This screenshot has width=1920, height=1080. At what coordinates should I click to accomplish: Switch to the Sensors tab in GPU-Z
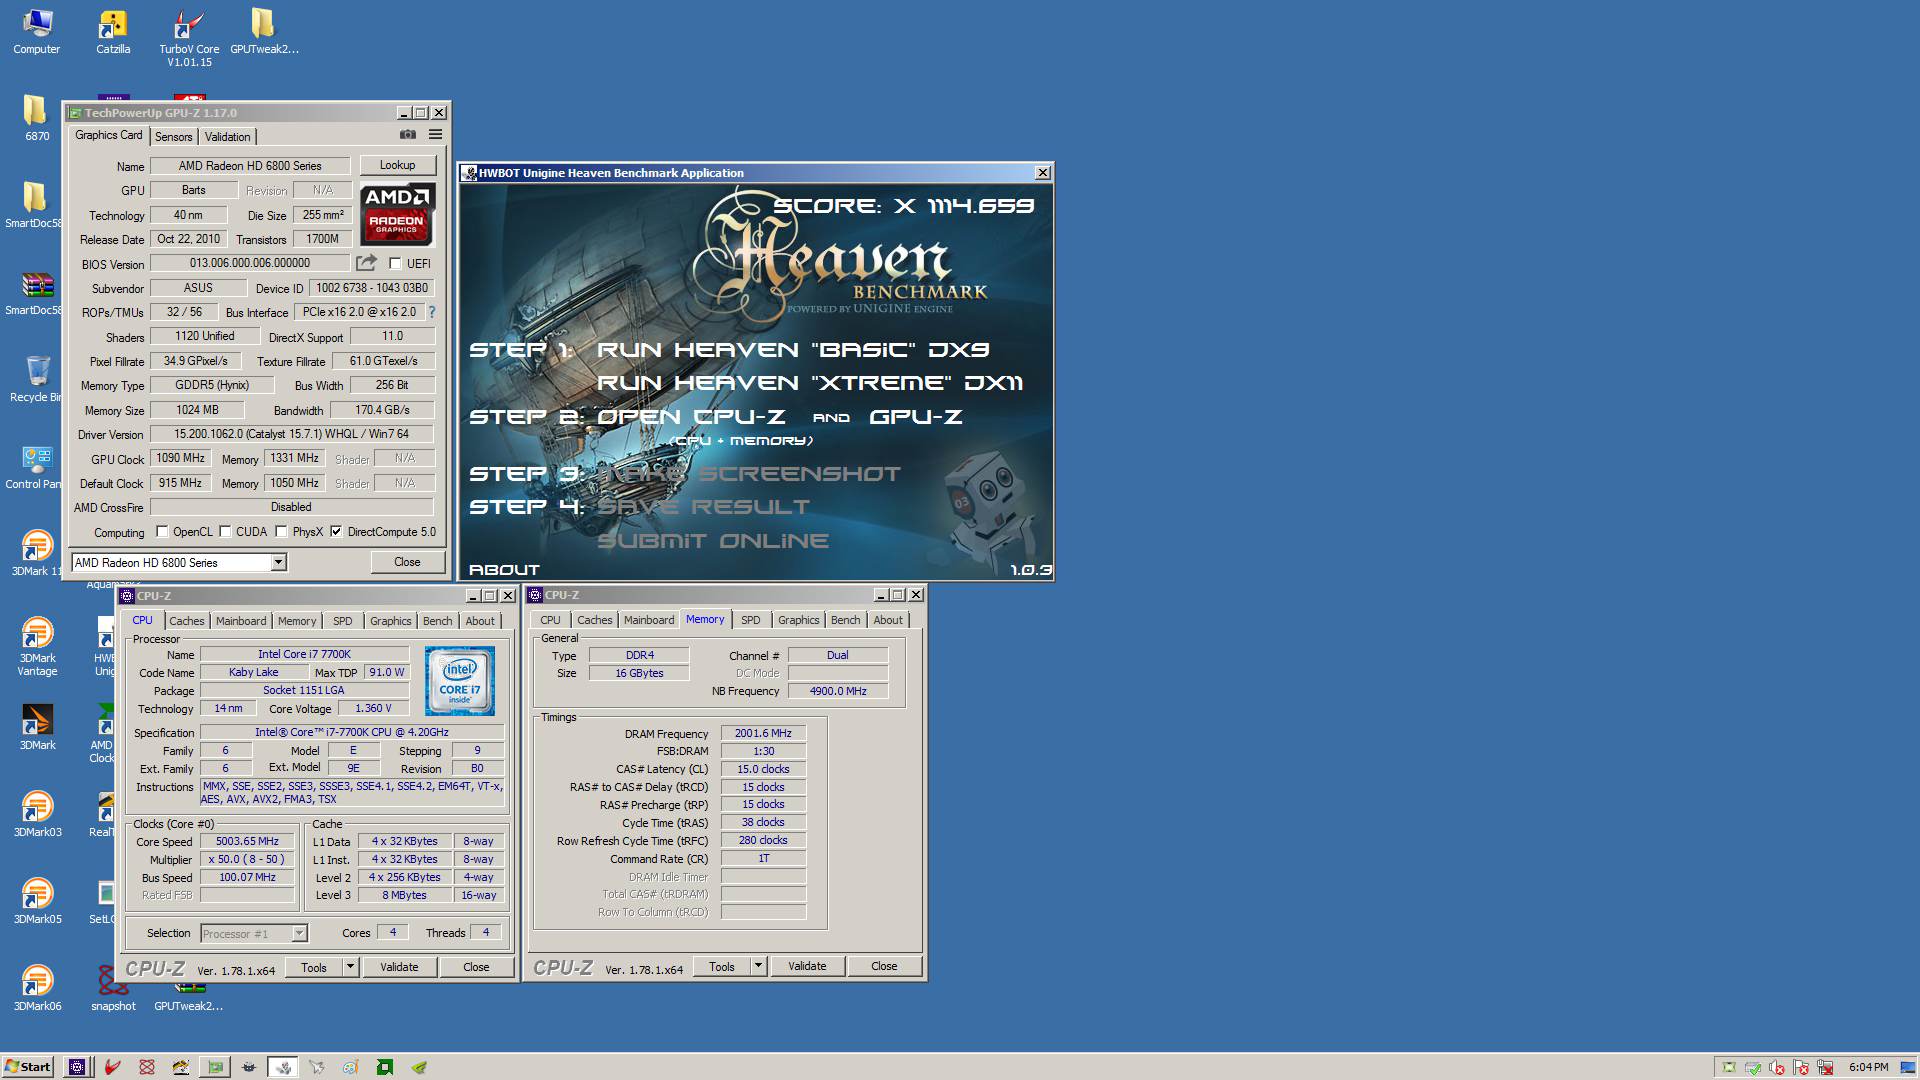click(173, 137)
